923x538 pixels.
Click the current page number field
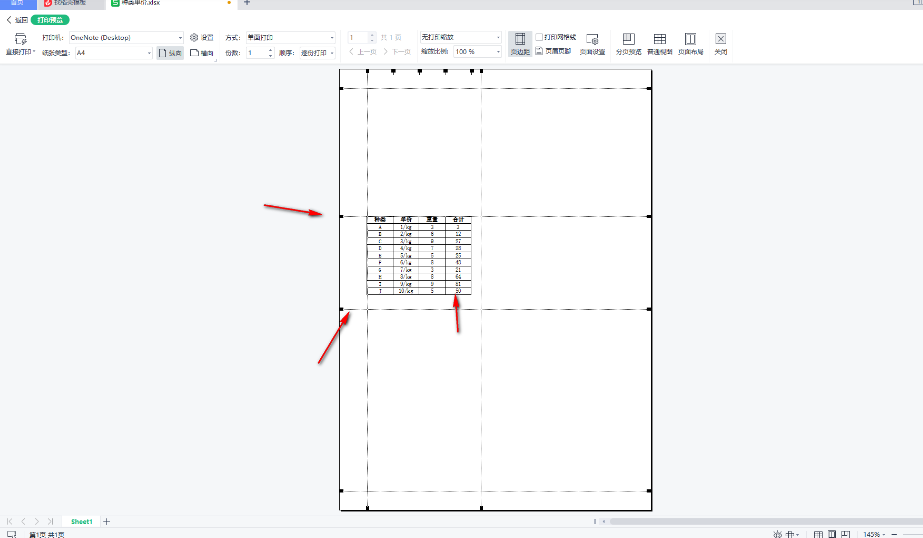tap(358, 37)
